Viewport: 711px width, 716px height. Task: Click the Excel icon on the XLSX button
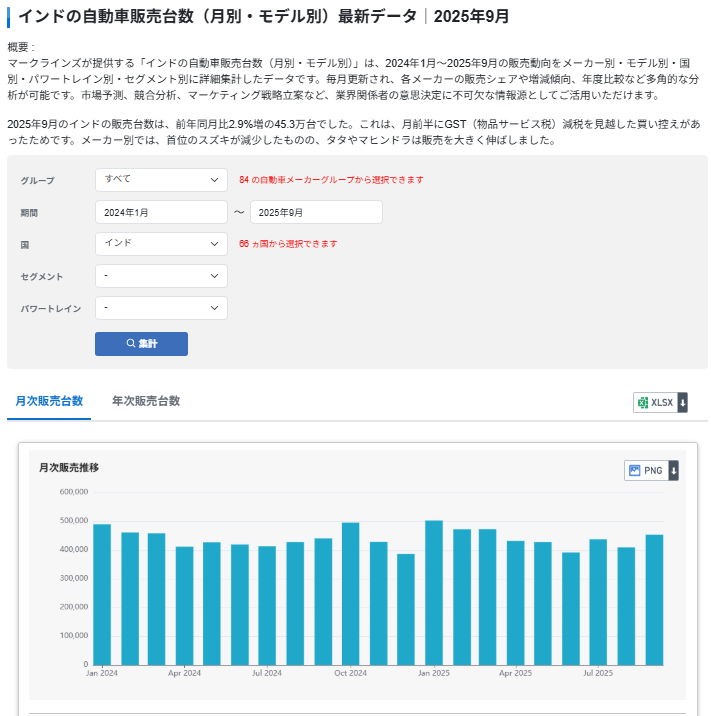coord(642,402)
